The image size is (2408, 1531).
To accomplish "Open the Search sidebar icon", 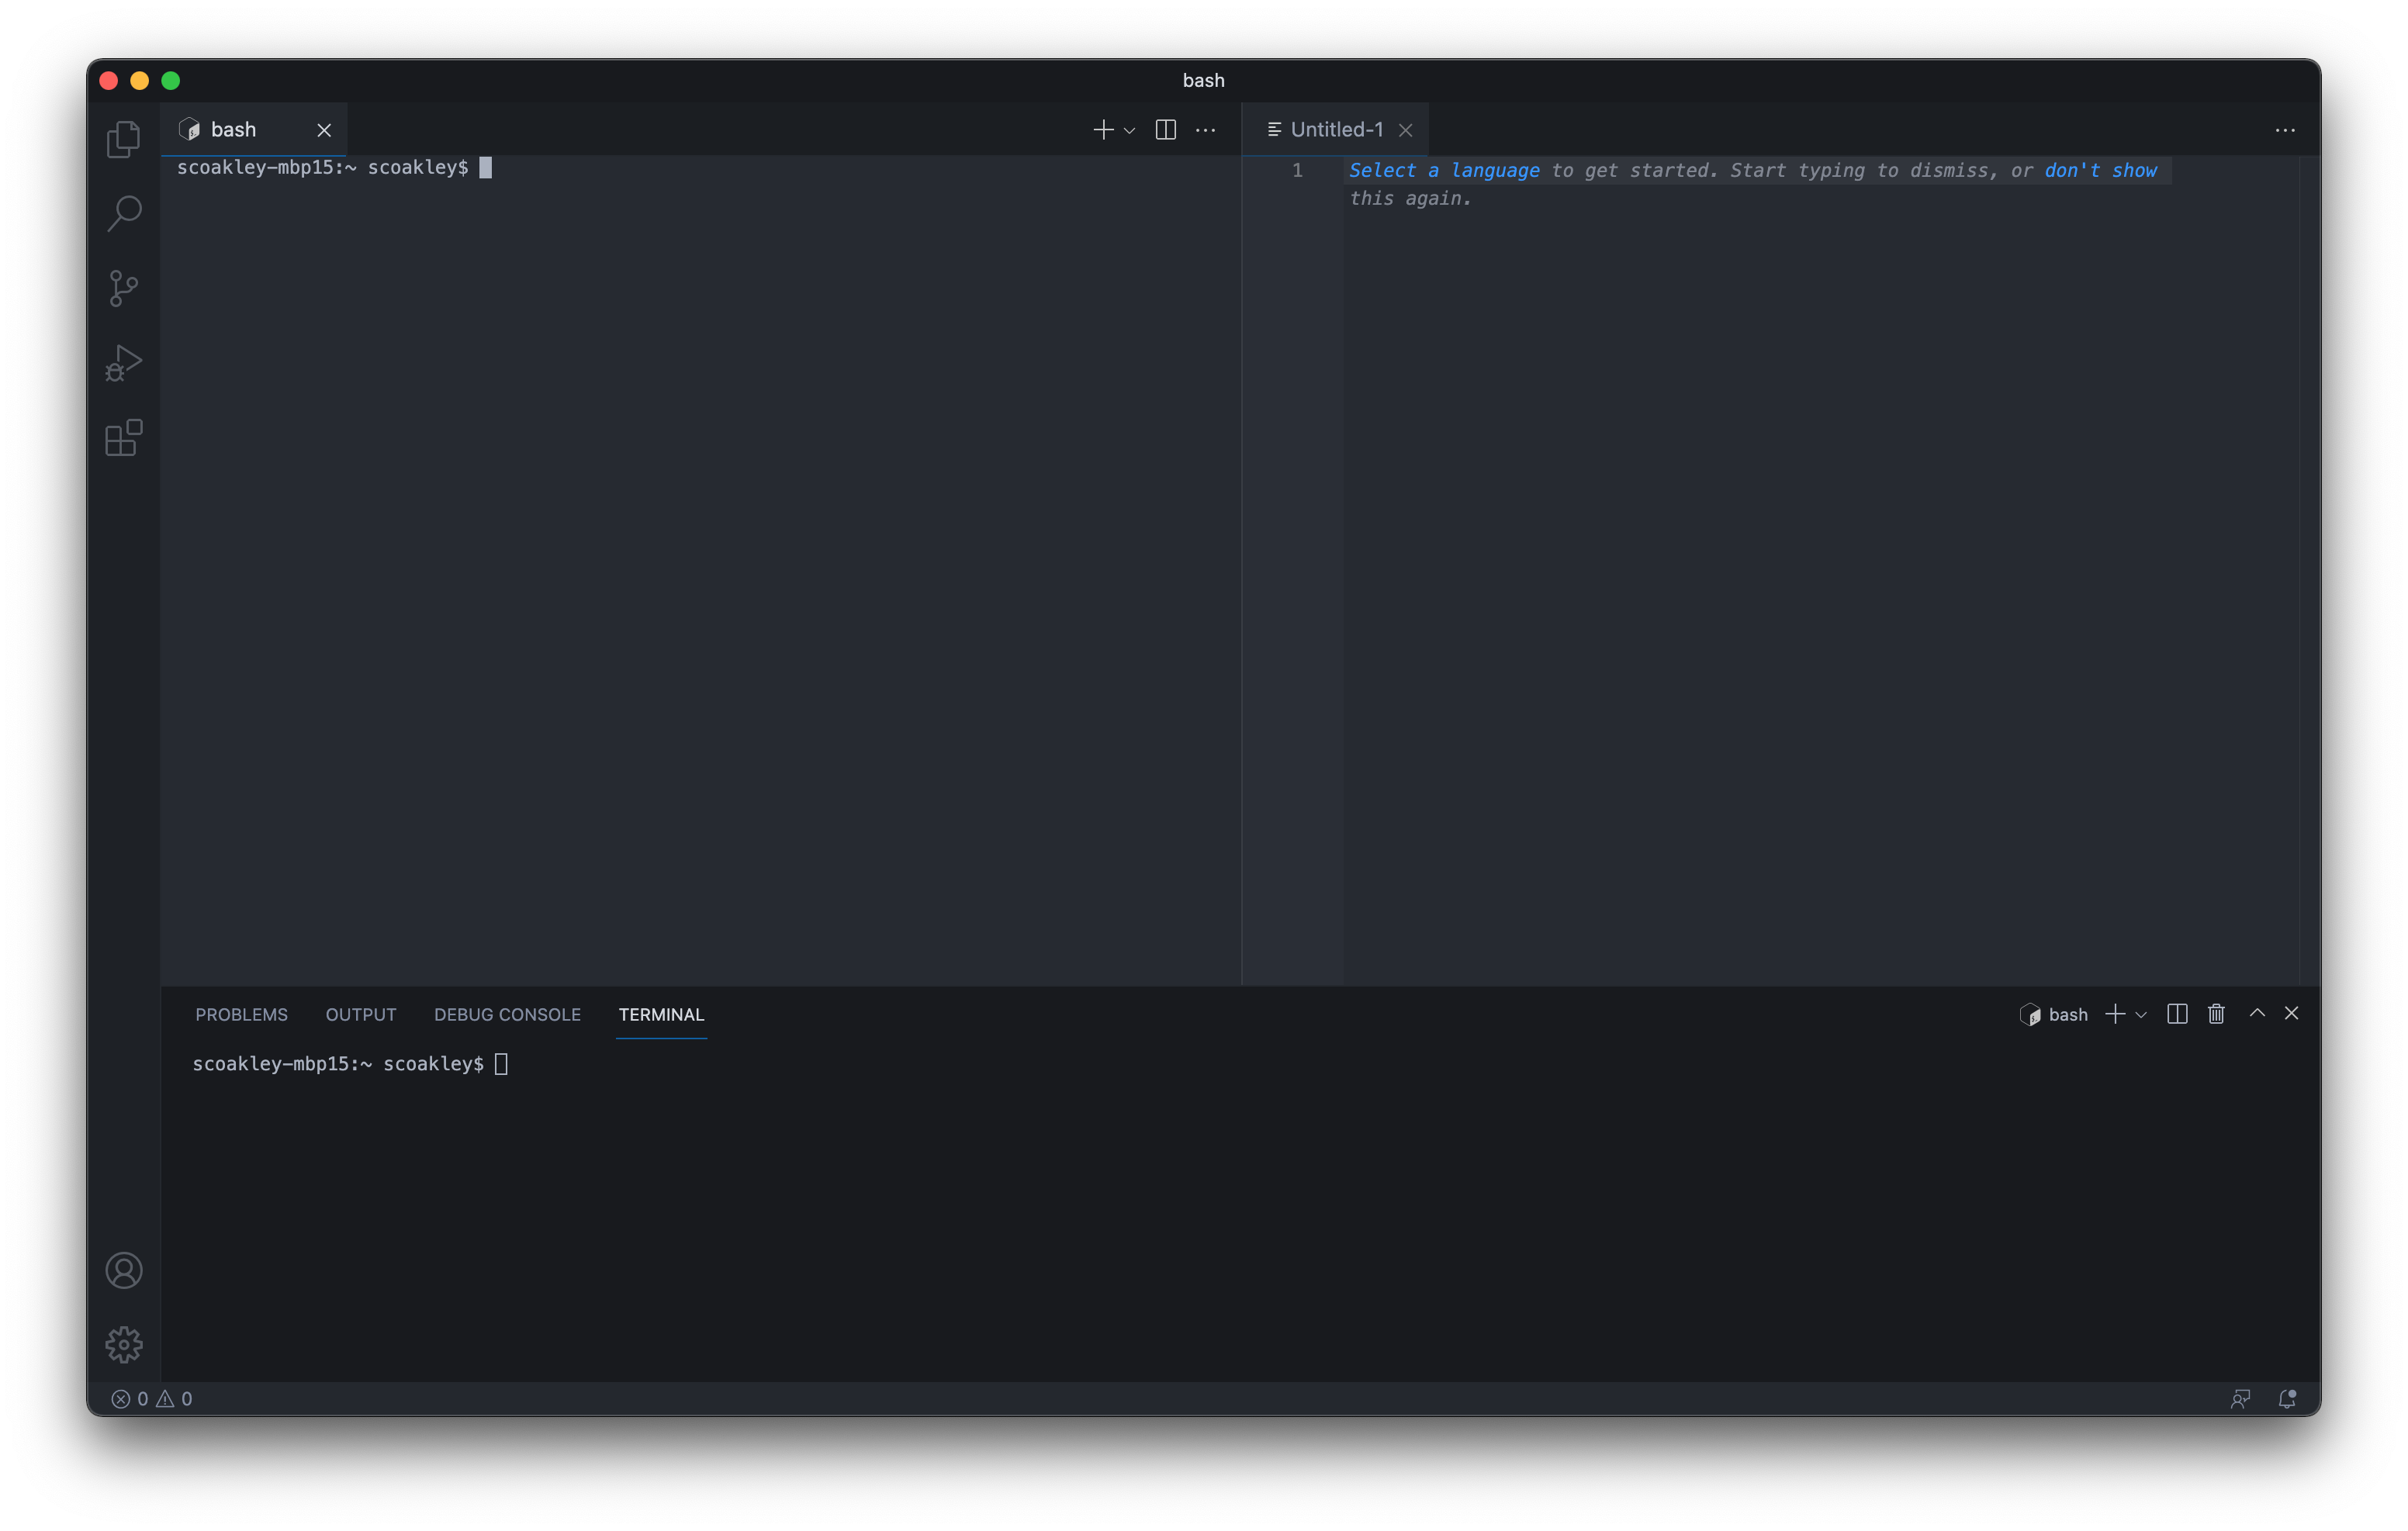I will tap(123, 213).
